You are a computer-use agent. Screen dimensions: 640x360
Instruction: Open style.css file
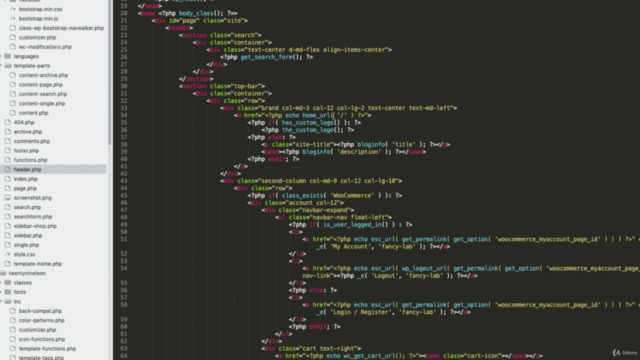[24, 254]
